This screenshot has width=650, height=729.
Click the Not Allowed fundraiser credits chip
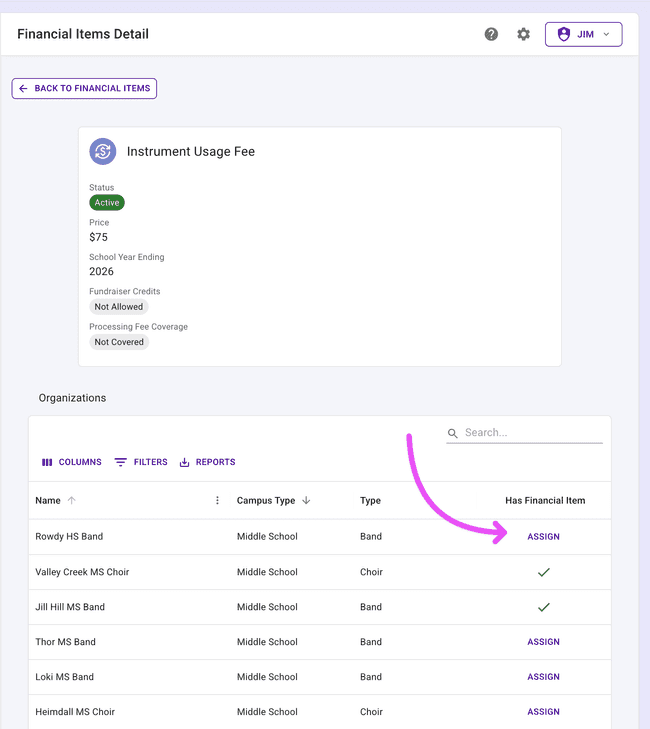tap(119, 307)
